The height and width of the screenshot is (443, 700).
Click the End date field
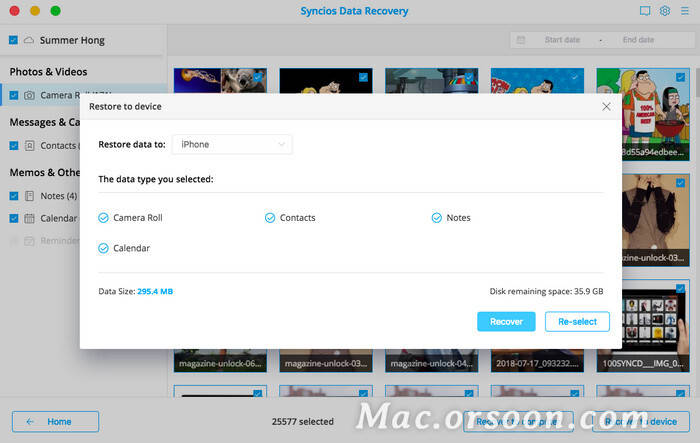pos(638,40)
